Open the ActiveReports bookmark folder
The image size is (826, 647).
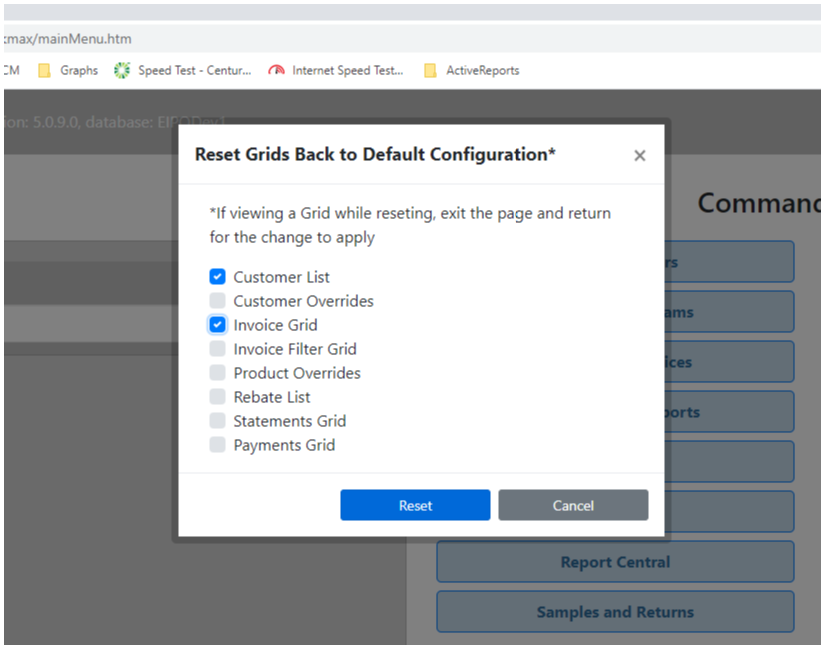471,71
